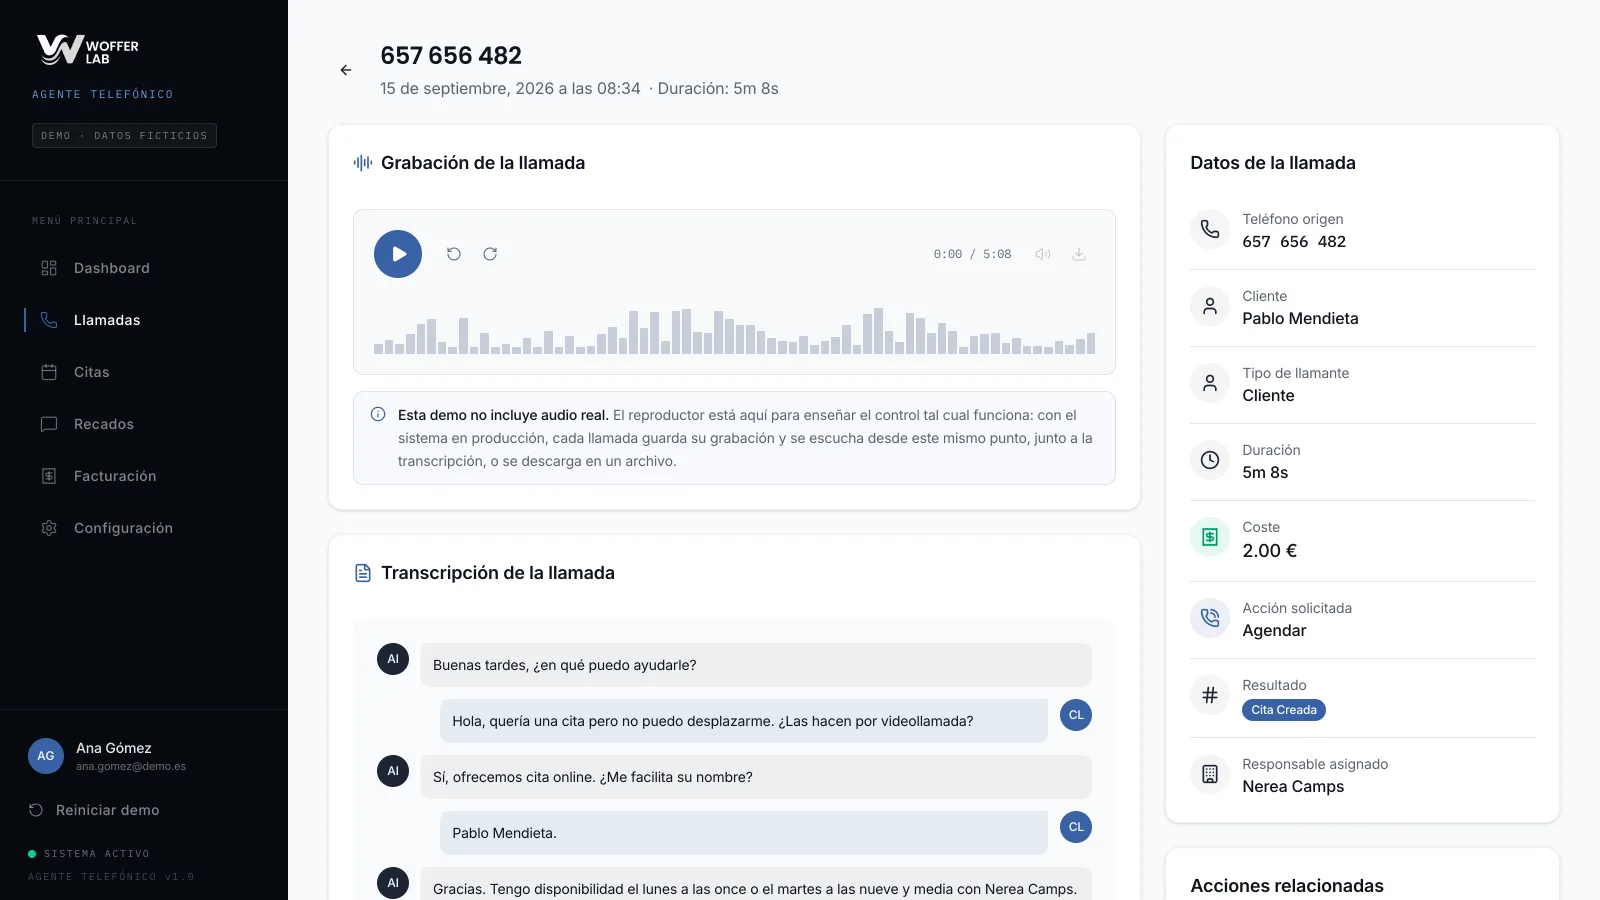Viewport: 1600px width, 900px height.
Task: Open Configuración in the sidebar
Action: coord(144,528)
